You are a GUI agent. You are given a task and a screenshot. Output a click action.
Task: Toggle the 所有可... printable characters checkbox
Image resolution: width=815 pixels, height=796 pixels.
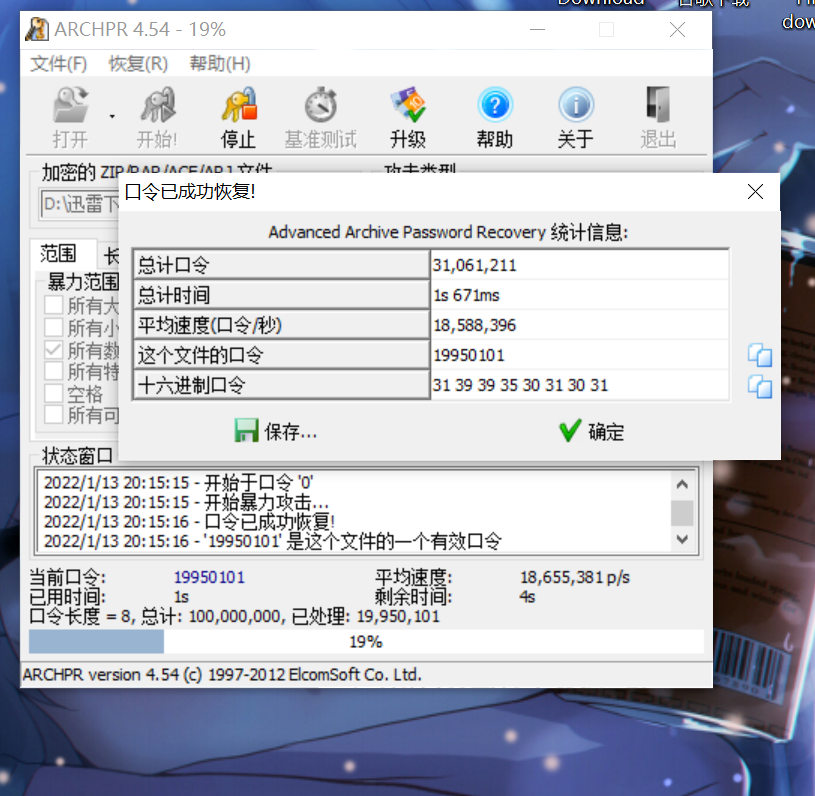coord(54,415)
